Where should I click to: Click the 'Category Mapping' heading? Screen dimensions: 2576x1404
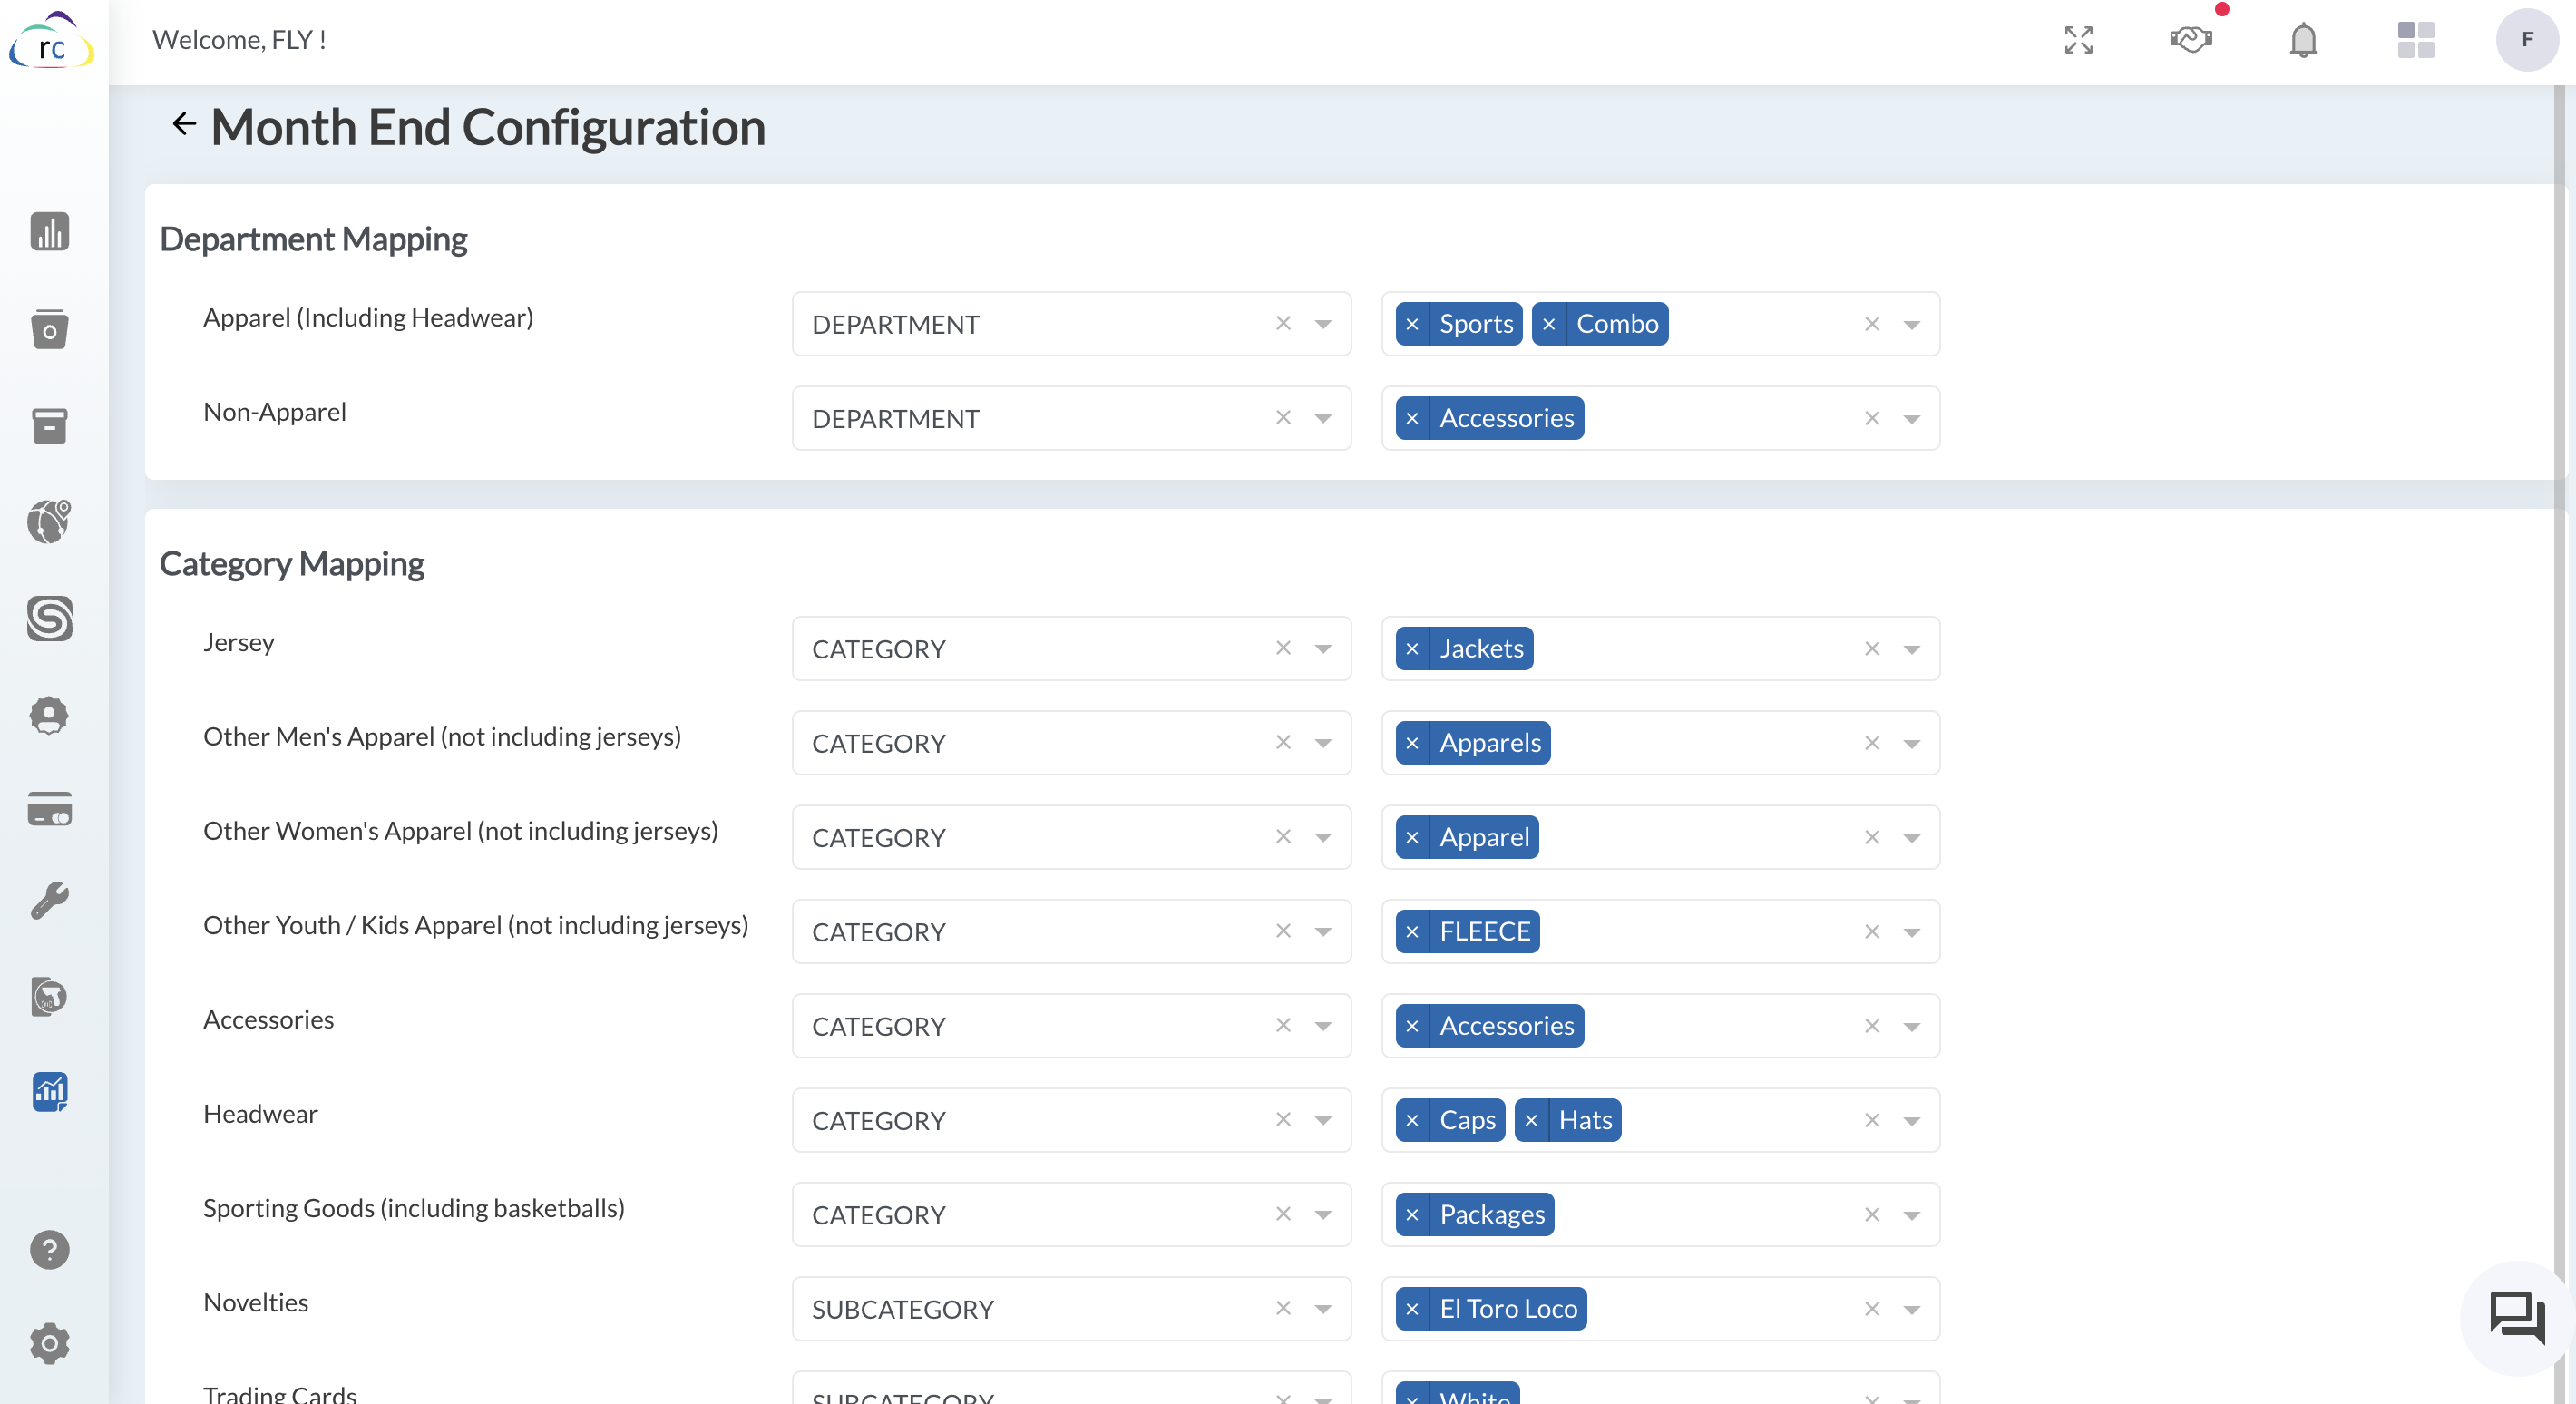[x=292, y=564]
